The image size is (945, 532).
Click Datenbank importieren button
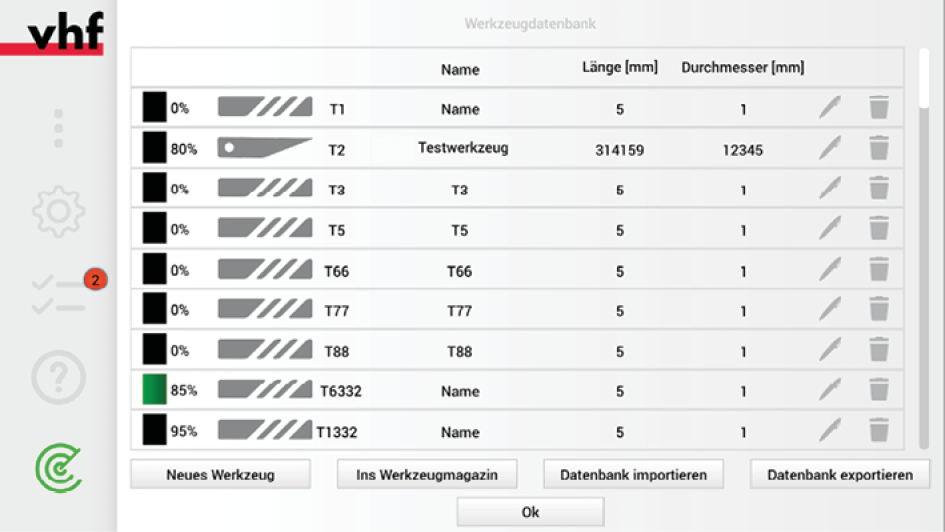(633, 474)
